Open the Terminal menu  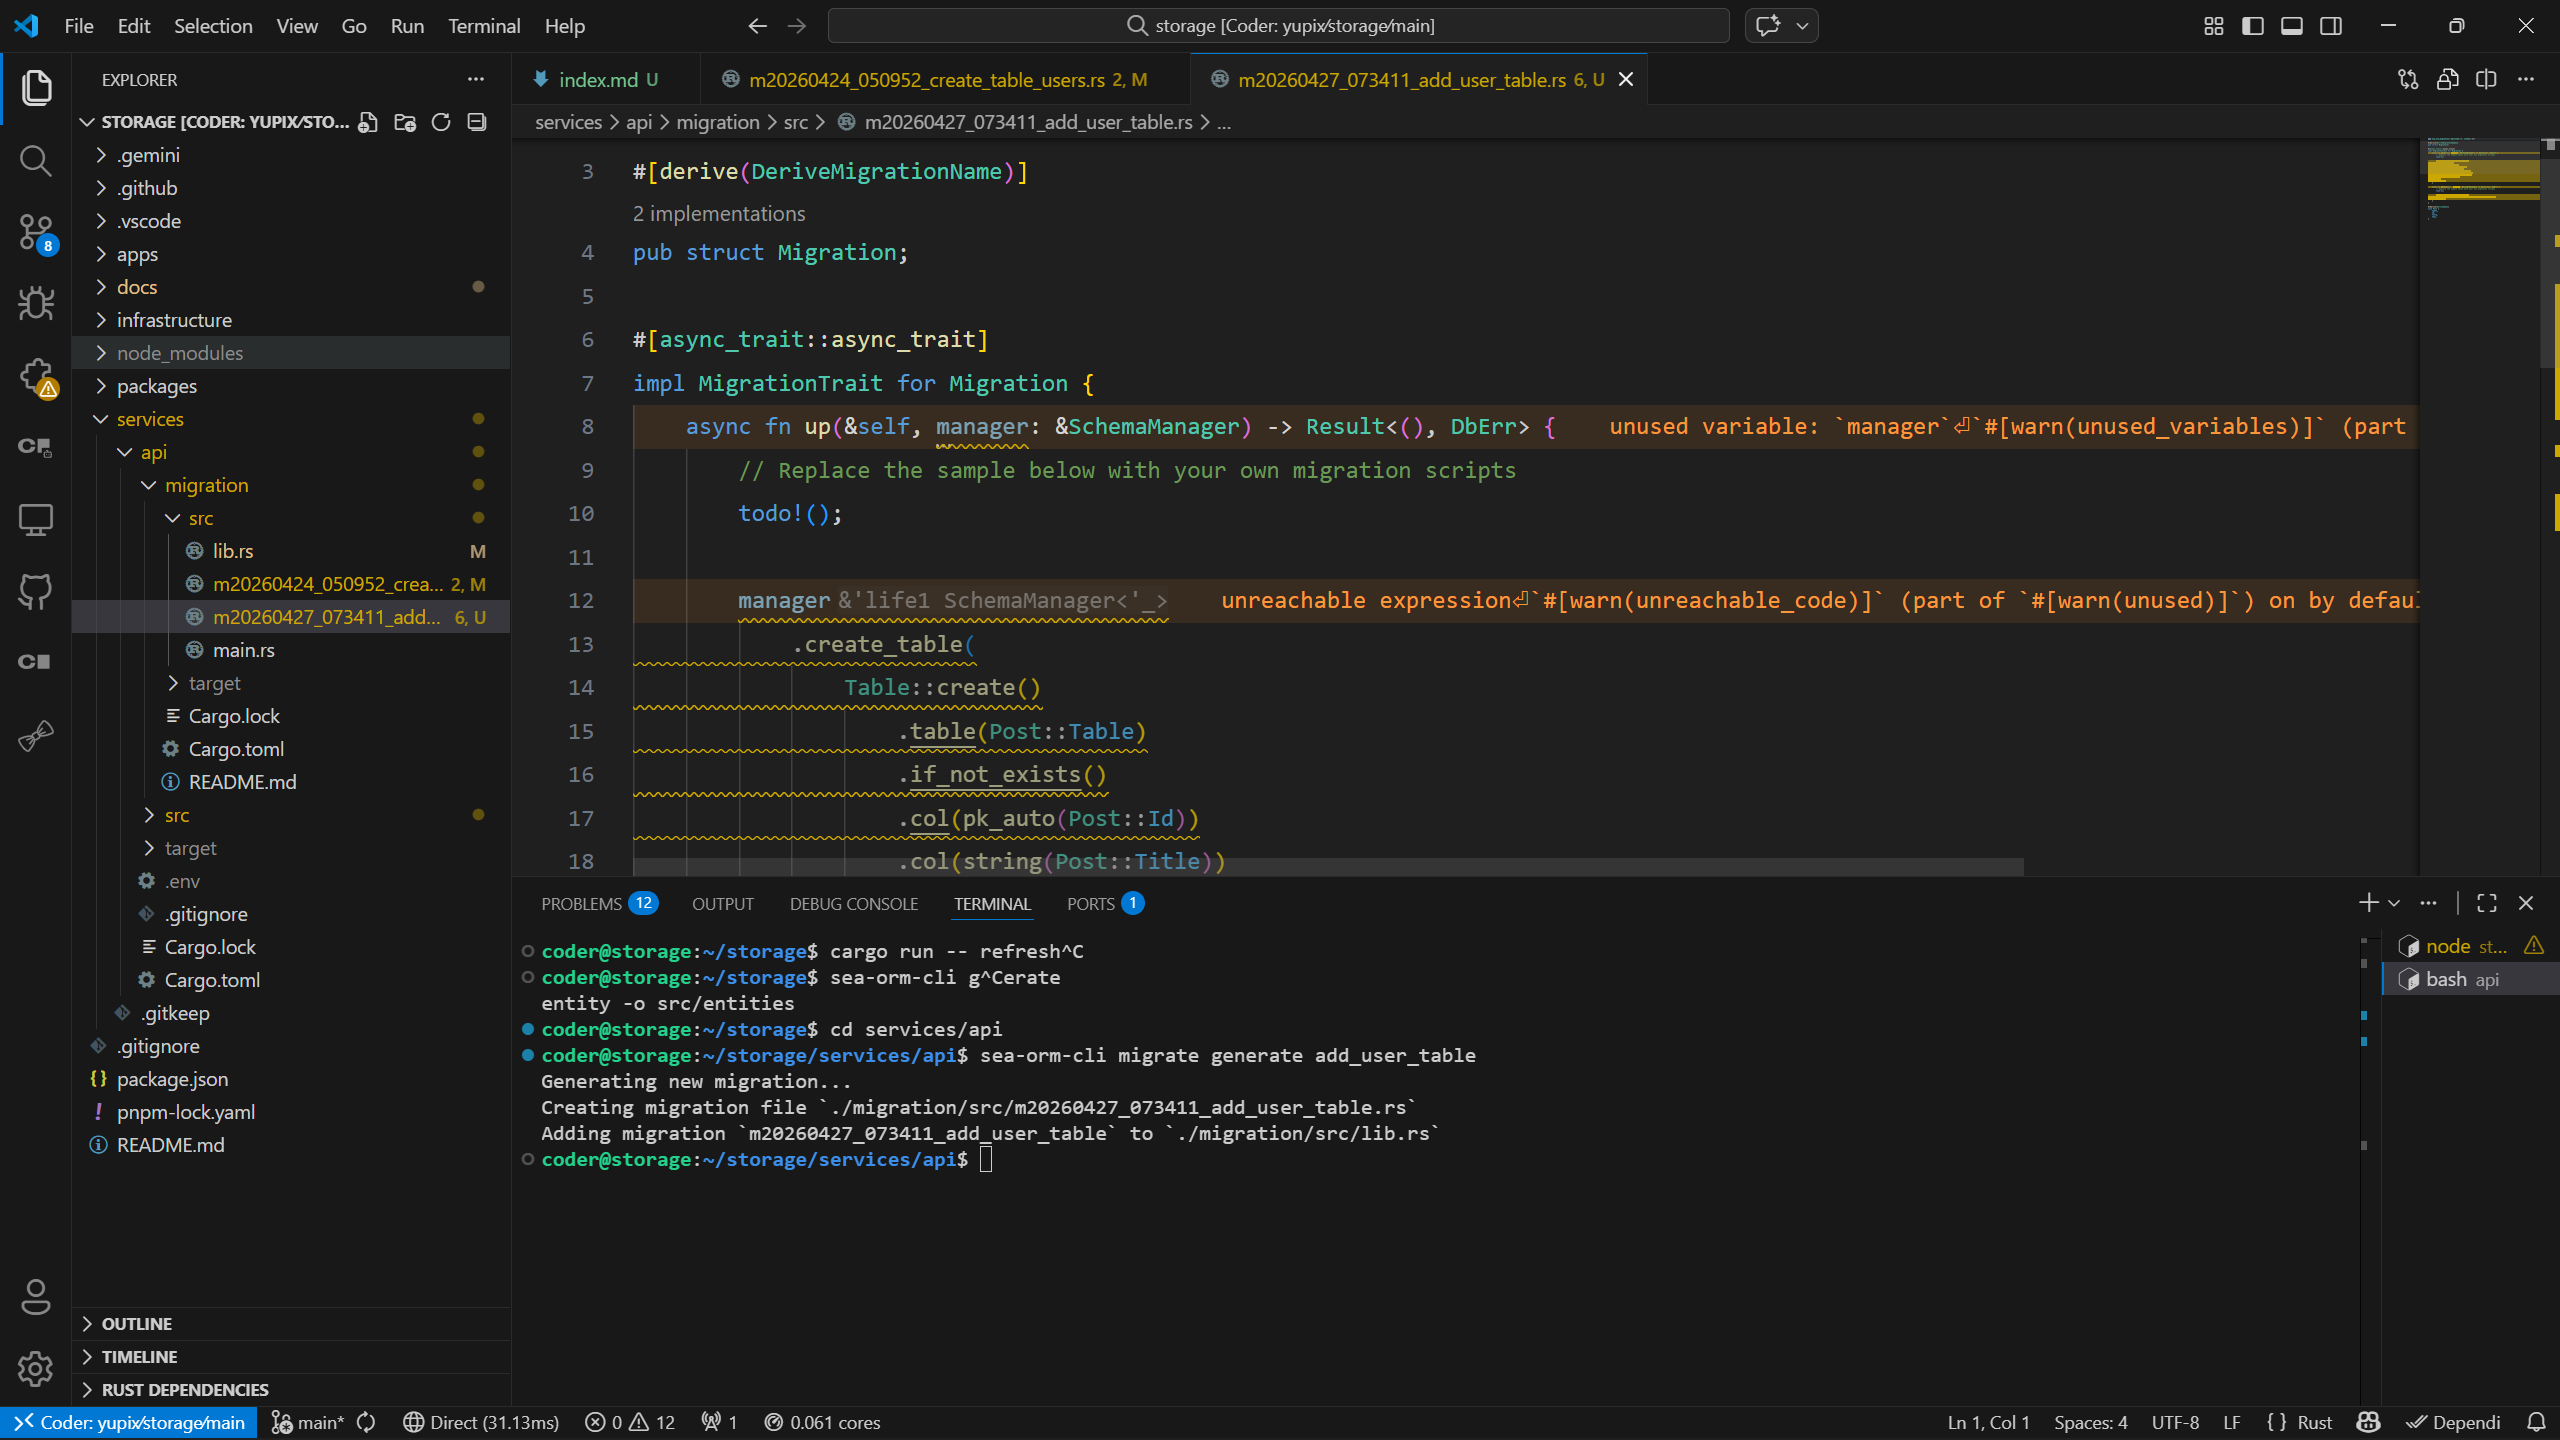pyautogui.click(x=484, y=26)
